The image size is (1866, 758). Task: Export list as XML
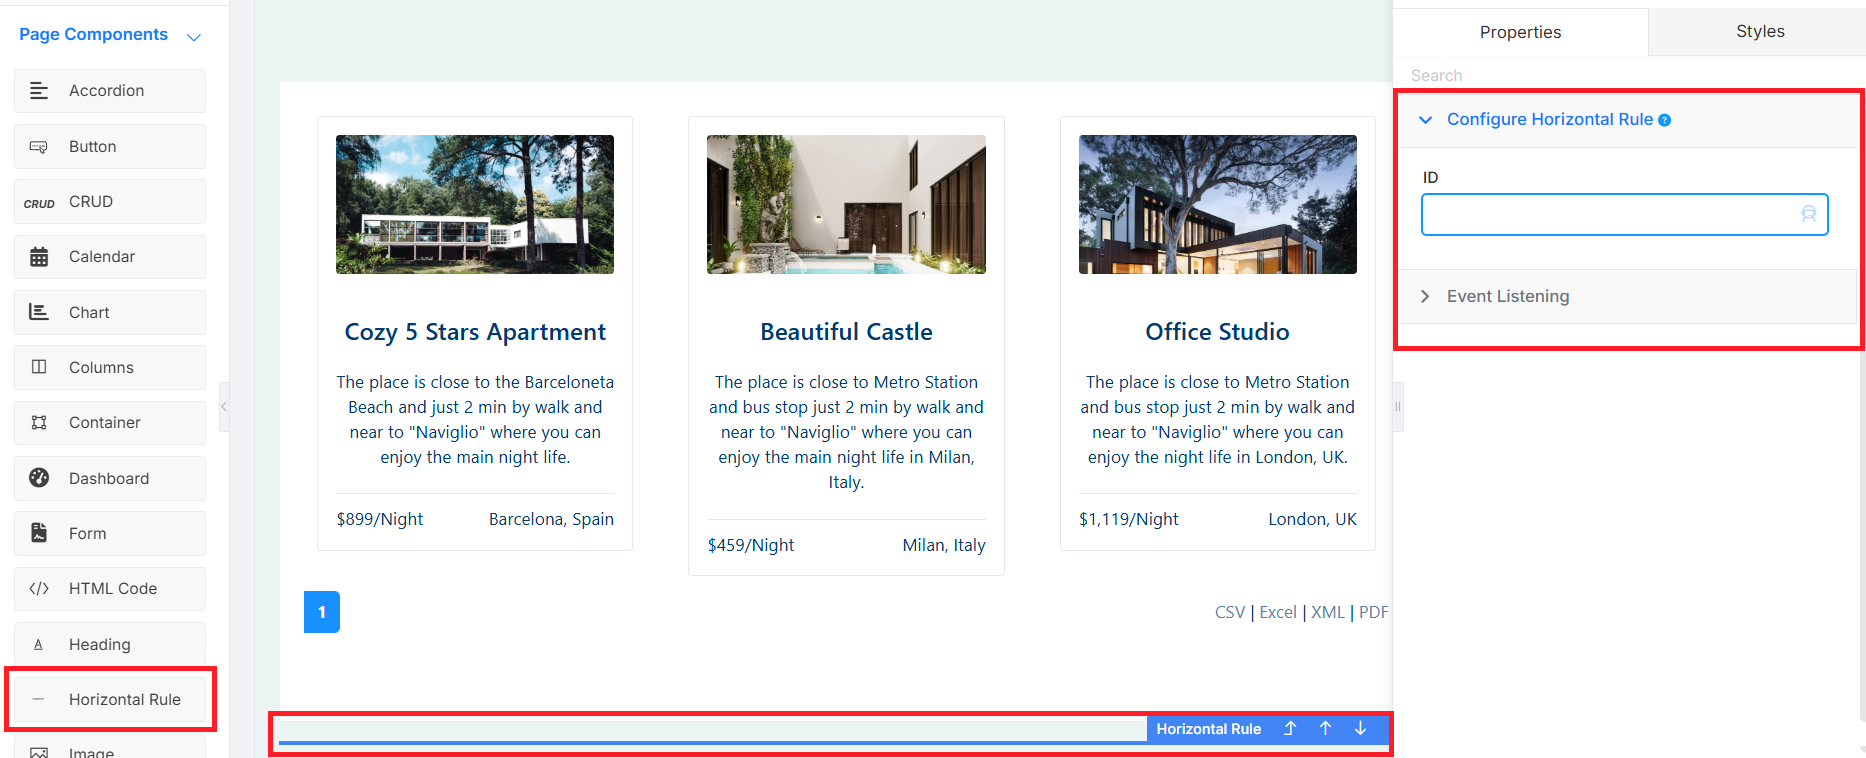pyautogui.click(x=1328, y=612)
